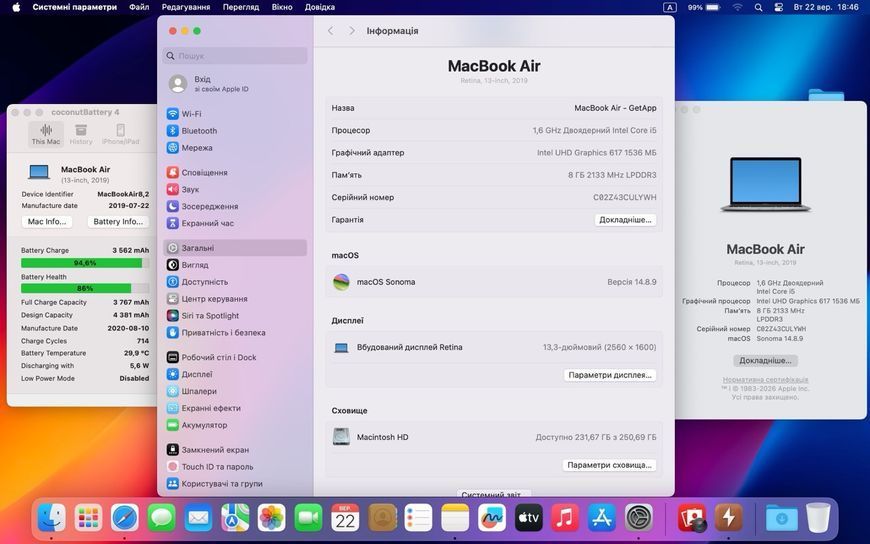Open Шпалери settings

click(x=235, y=391)
